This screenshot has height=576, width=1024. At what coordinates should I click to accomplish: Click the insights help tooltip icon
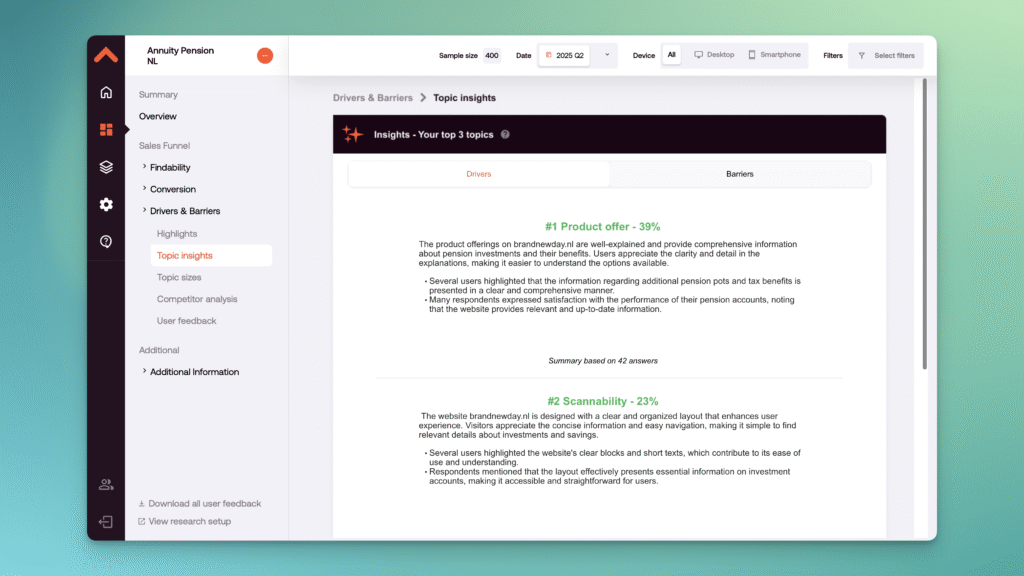pos(505,134)
